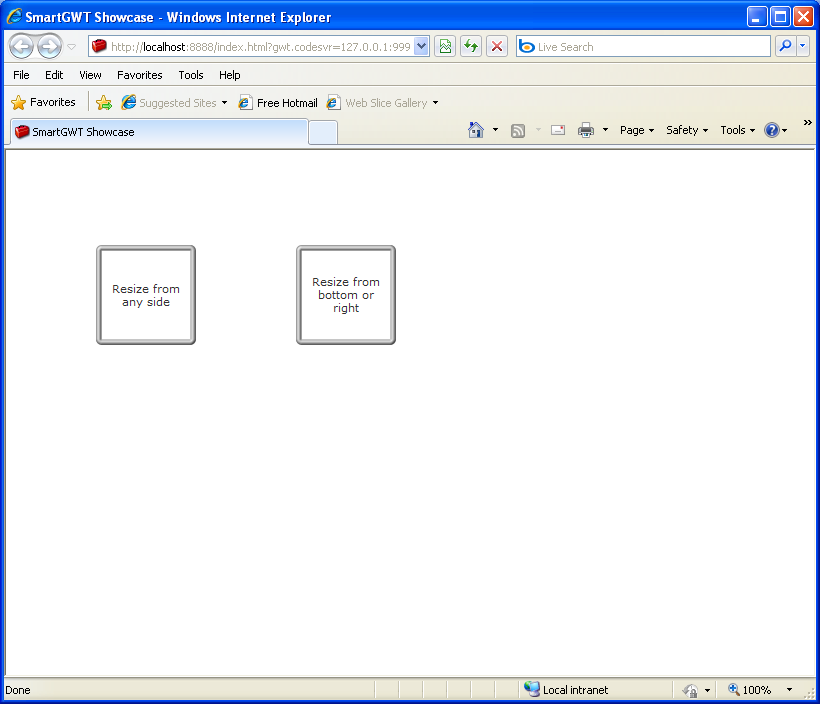Open a new blank tab
Image resolution: width=820 pixels, height=704 pixels.
click(323, 132)
